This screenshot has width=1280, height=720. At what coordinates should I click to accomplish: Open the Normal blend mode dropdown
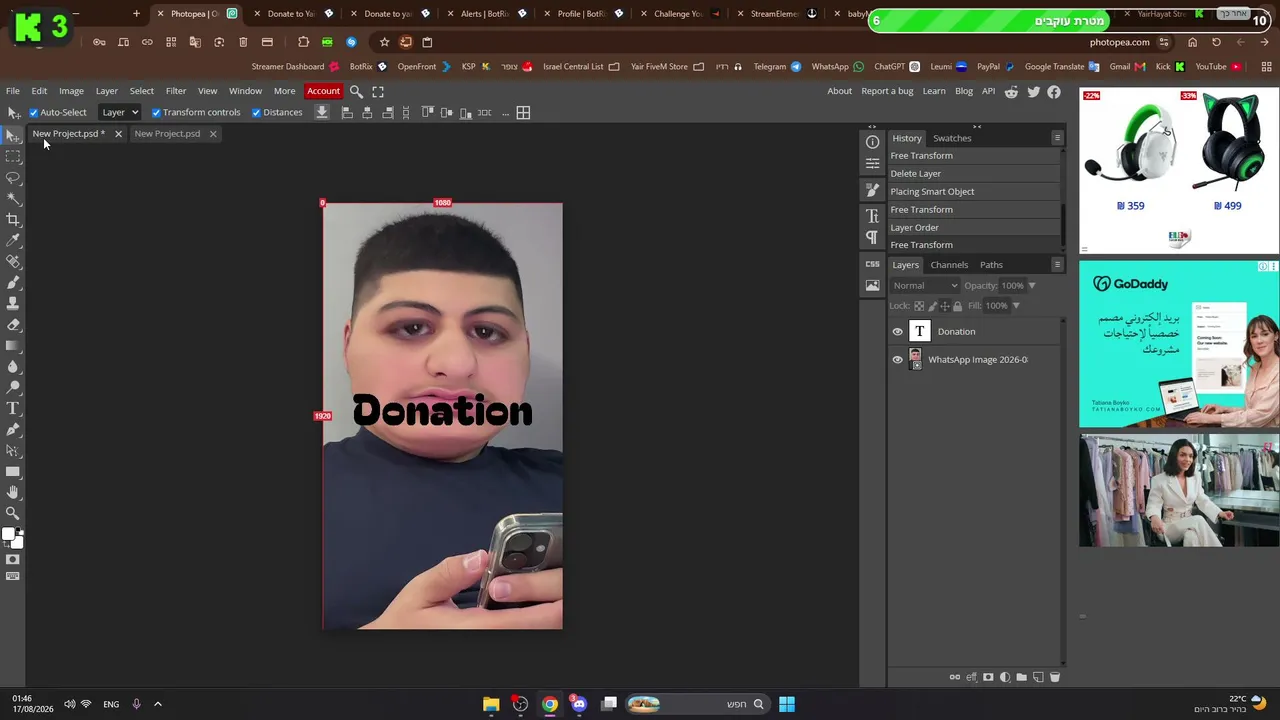point(925,286)
